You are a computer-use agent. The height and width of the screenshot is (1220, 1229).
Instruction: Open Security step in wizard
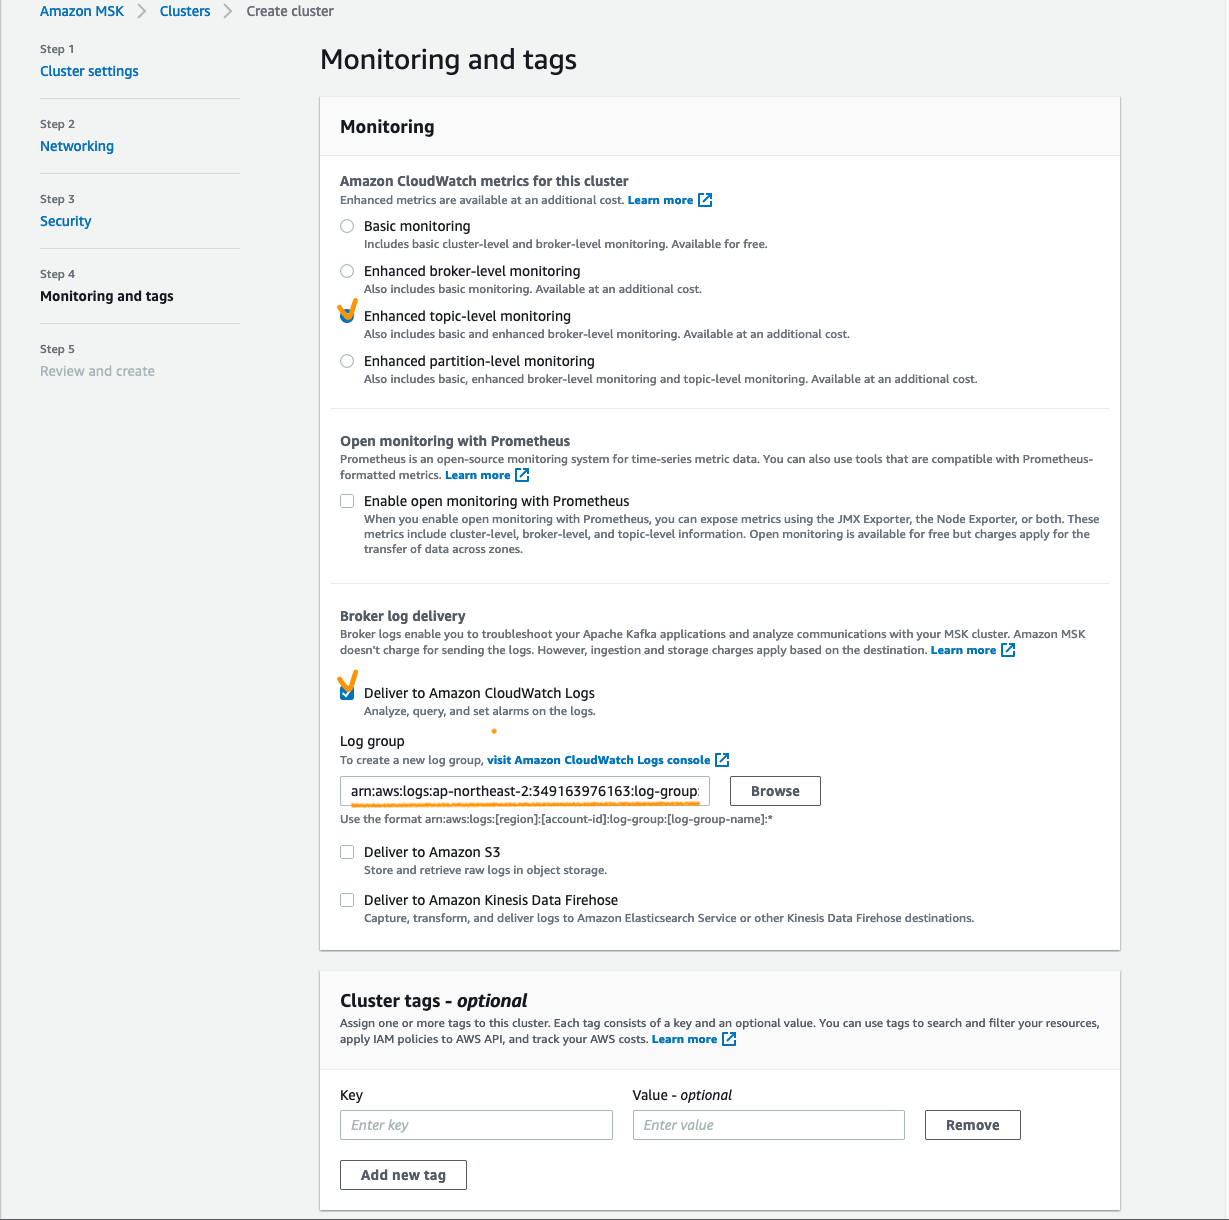click(65, 221)
